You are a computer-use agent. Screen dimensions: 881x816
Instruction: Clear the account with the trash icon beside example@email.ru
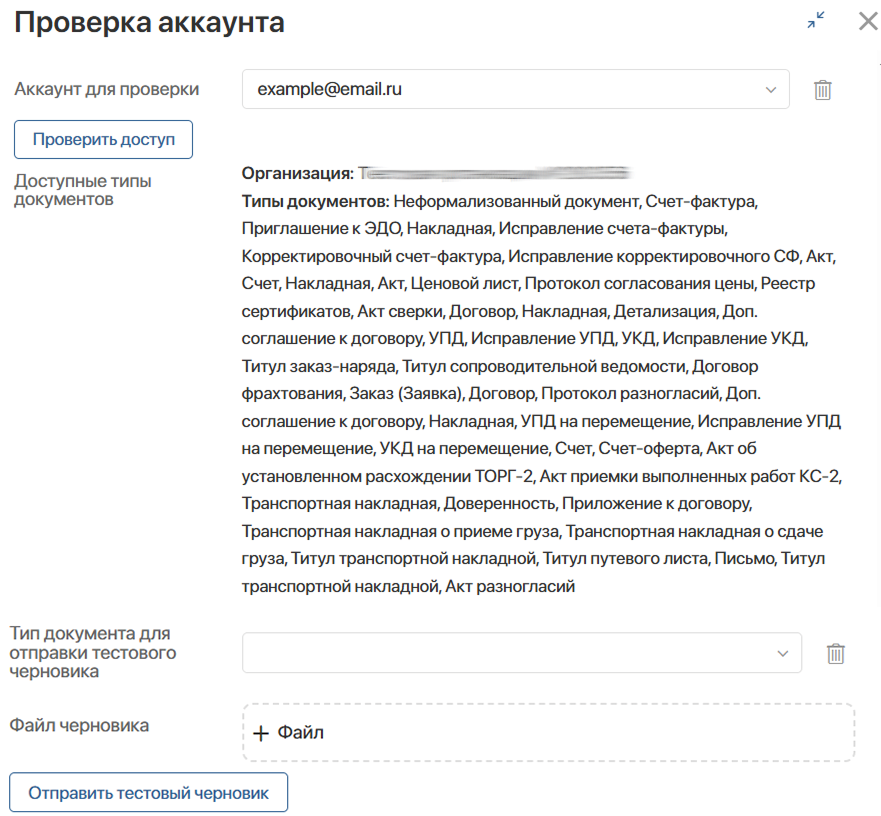(x=823, y=90)
